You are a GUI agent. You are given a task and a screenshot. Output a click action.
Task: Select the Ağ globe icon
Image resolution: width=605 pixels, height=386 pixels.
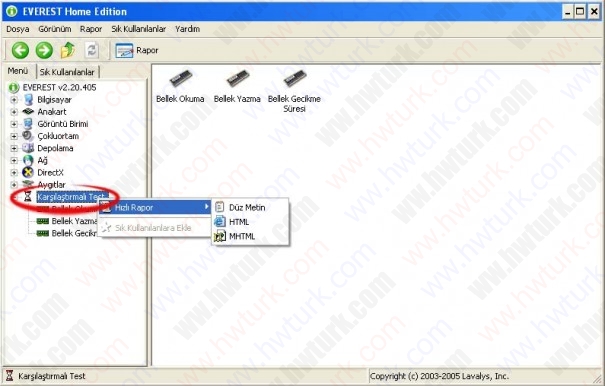(x=28, y=160)
